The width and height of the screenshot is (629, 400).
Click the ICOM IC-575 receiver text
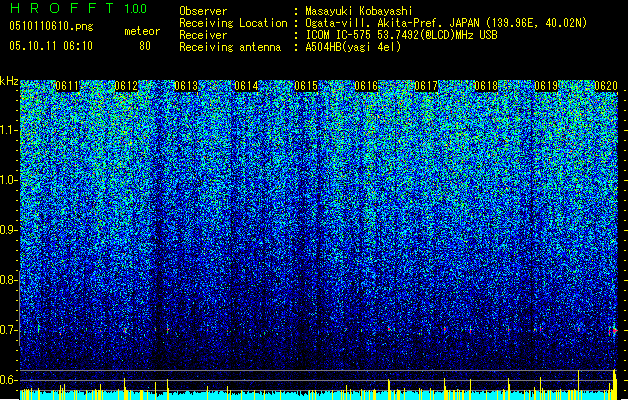tap(401, 35)
